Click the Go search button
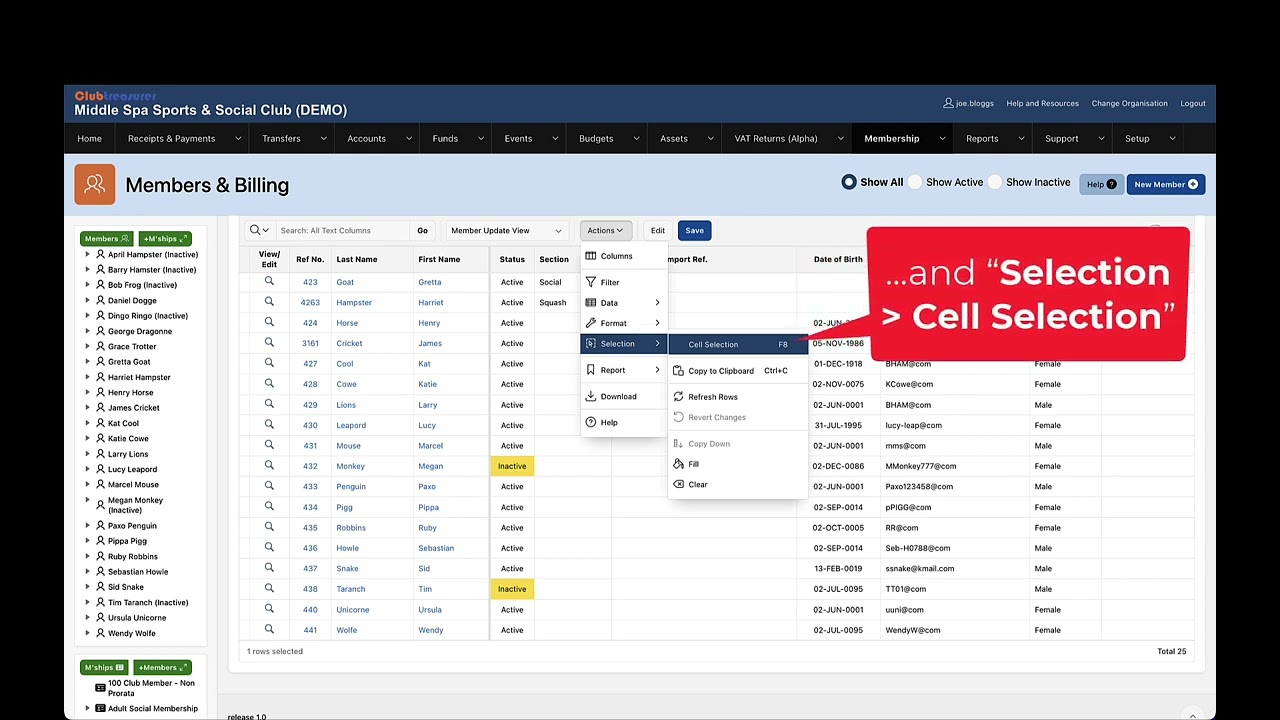The width and height of the screenshot is (1280, 720). [x=422, y=230]
